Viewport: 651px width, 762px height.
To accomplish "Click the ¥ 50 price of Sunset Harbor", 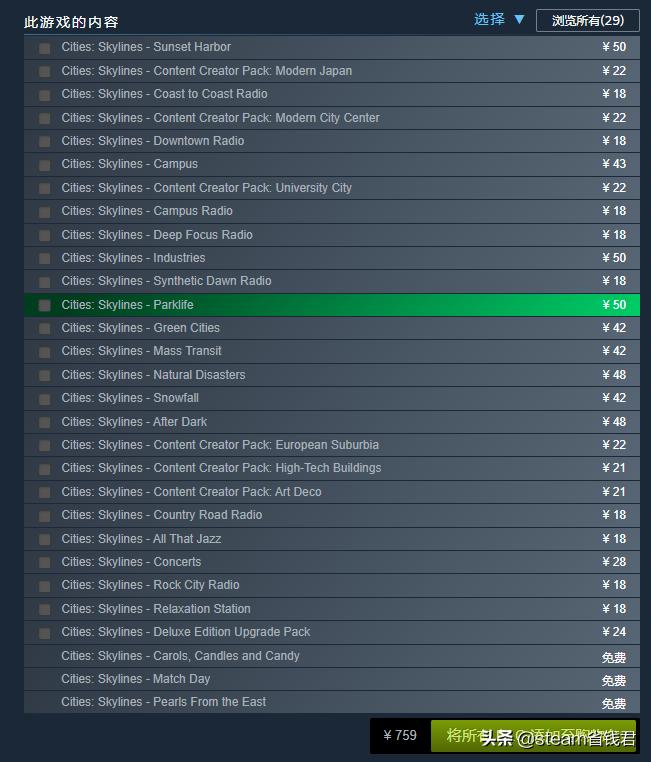I will coord(614,47).
